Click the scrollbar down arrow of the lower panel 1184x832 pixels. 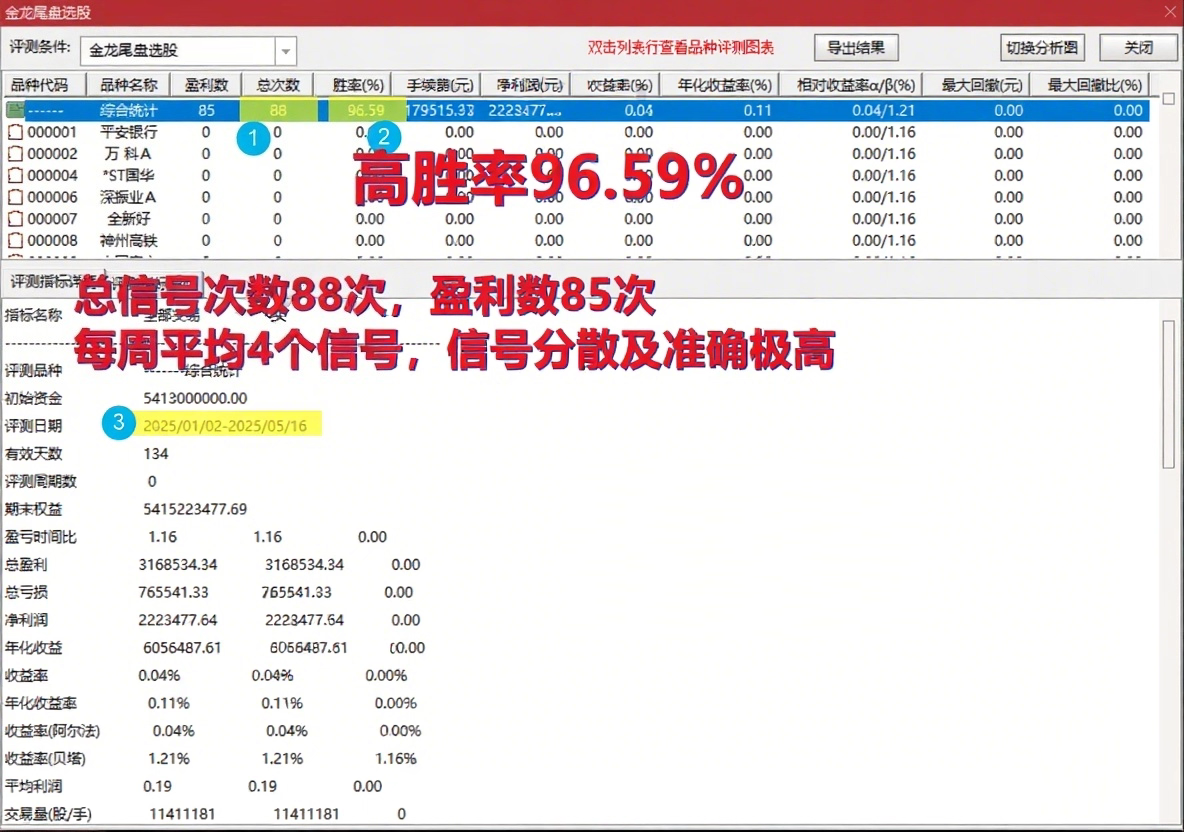pos(1167,820)
